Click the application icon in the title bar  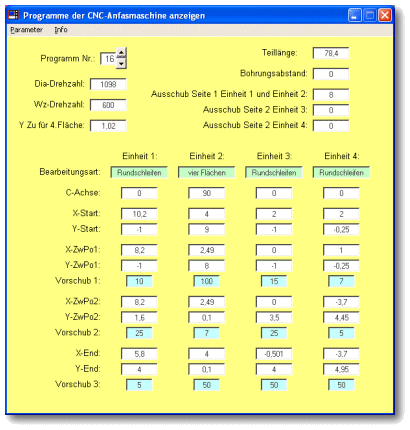pos(13,15)
